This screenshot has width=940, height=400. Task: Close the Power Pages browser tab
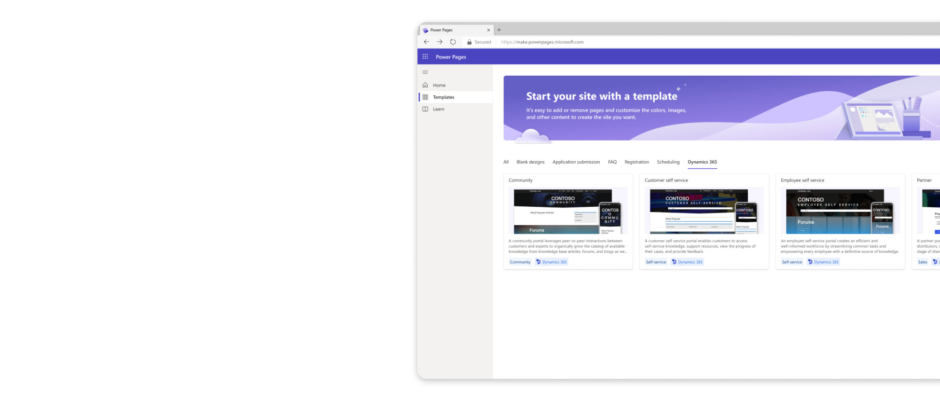point(489,30)
